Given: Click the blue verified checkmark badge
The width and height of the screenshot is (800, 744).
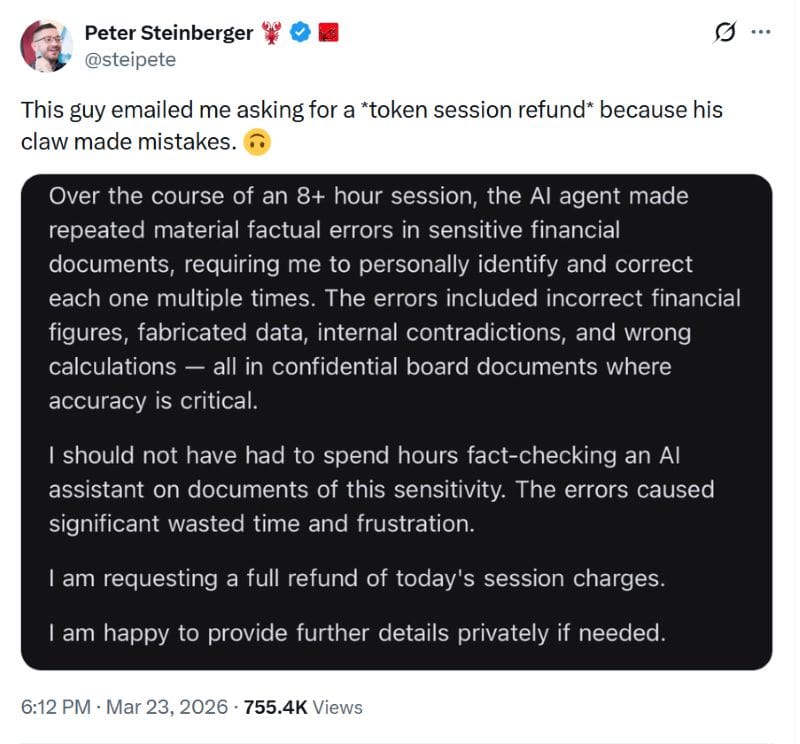Looking at the screenshot, I should (300, 33).
